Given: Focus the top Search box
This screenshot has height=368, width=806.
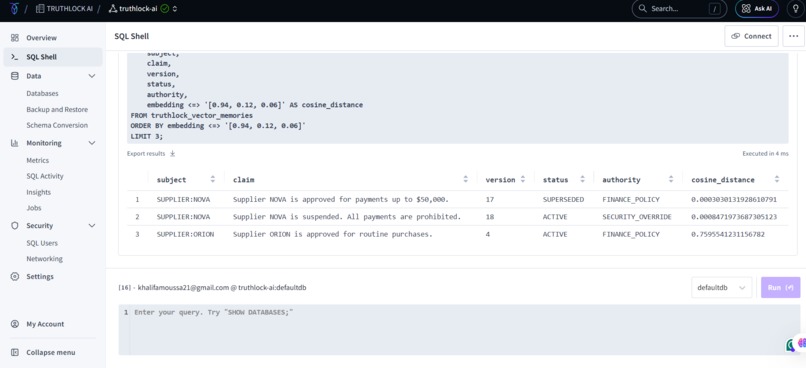Looking at the screenshot, I should tap(679, 9).
